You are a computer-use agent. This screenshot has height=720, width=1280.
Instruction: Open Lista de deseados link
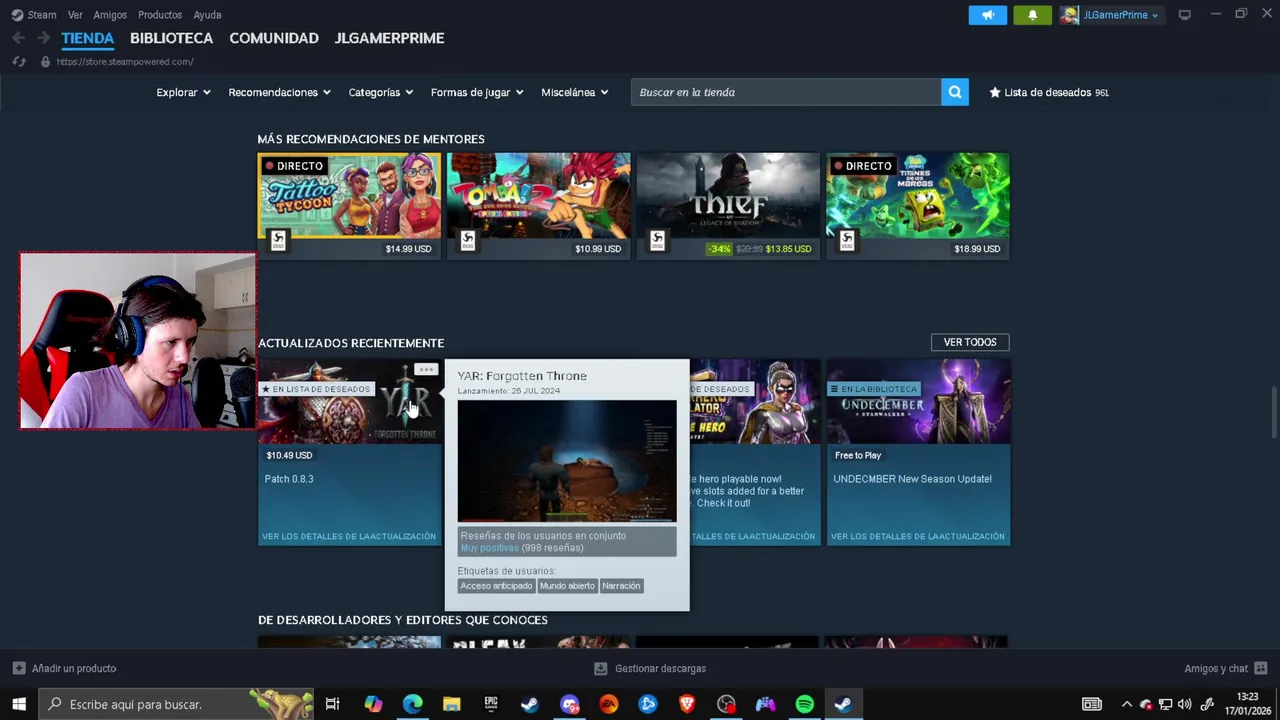pyautogui.click(x=1049, y=92)
